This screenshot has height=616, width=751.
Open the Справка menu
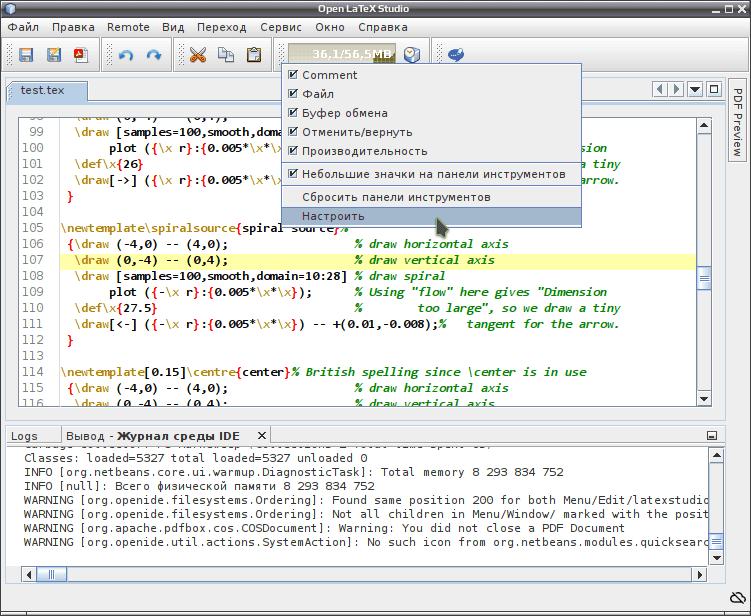coord(383,27)
